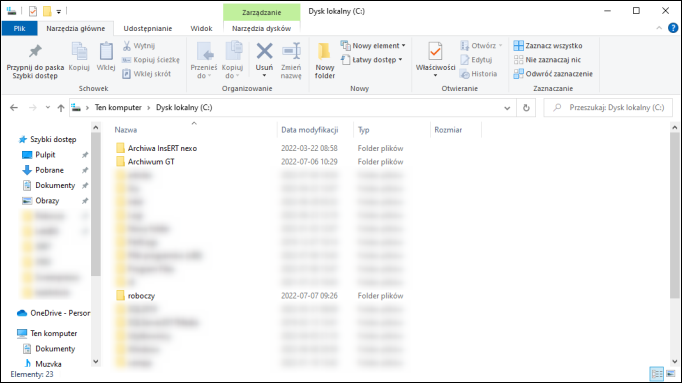Go forward with the forward arrow

(x=33, y=107)
